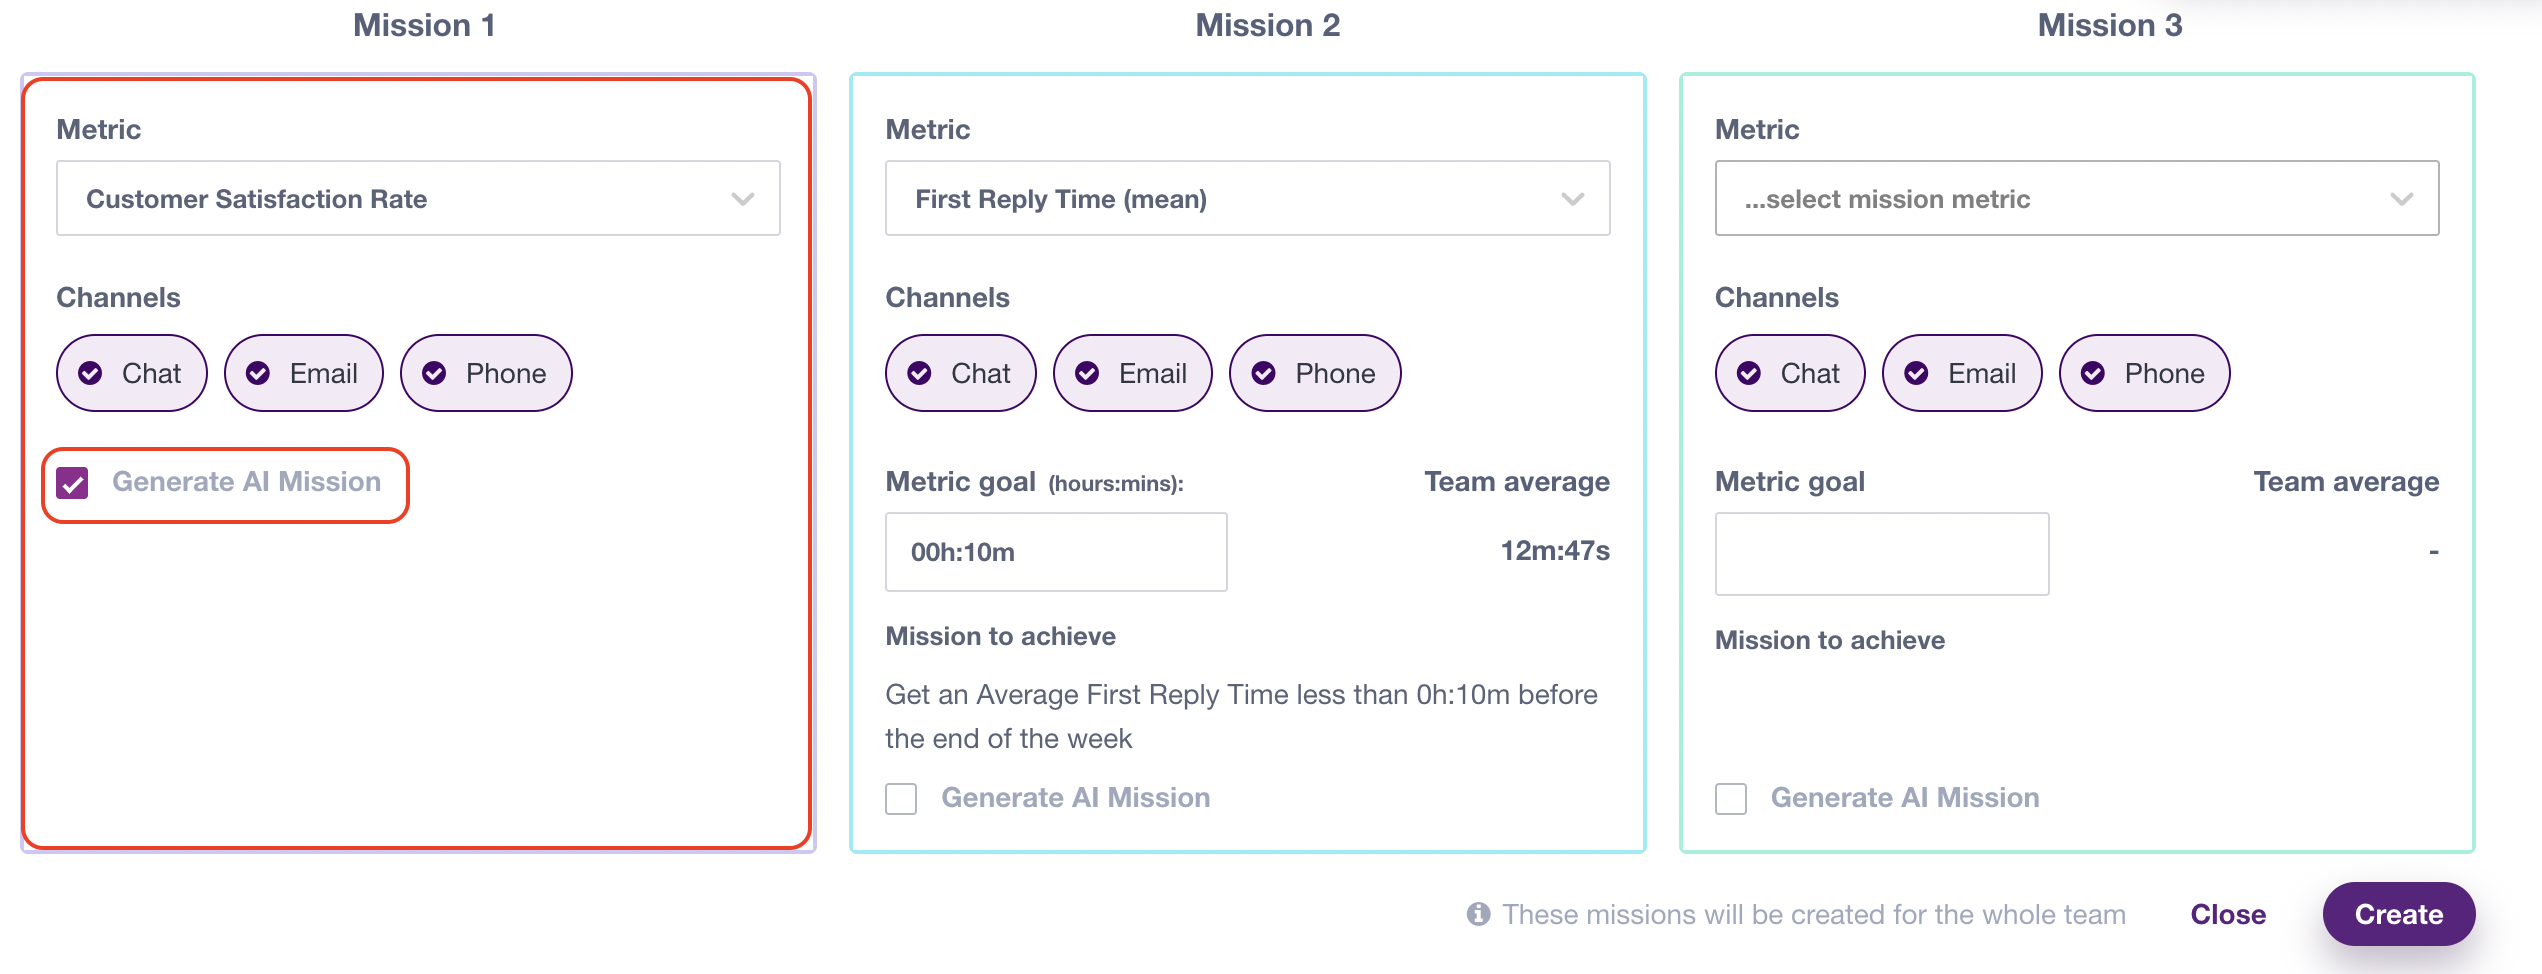Uncheck Generate AI Mission in Mission 1

73,483
